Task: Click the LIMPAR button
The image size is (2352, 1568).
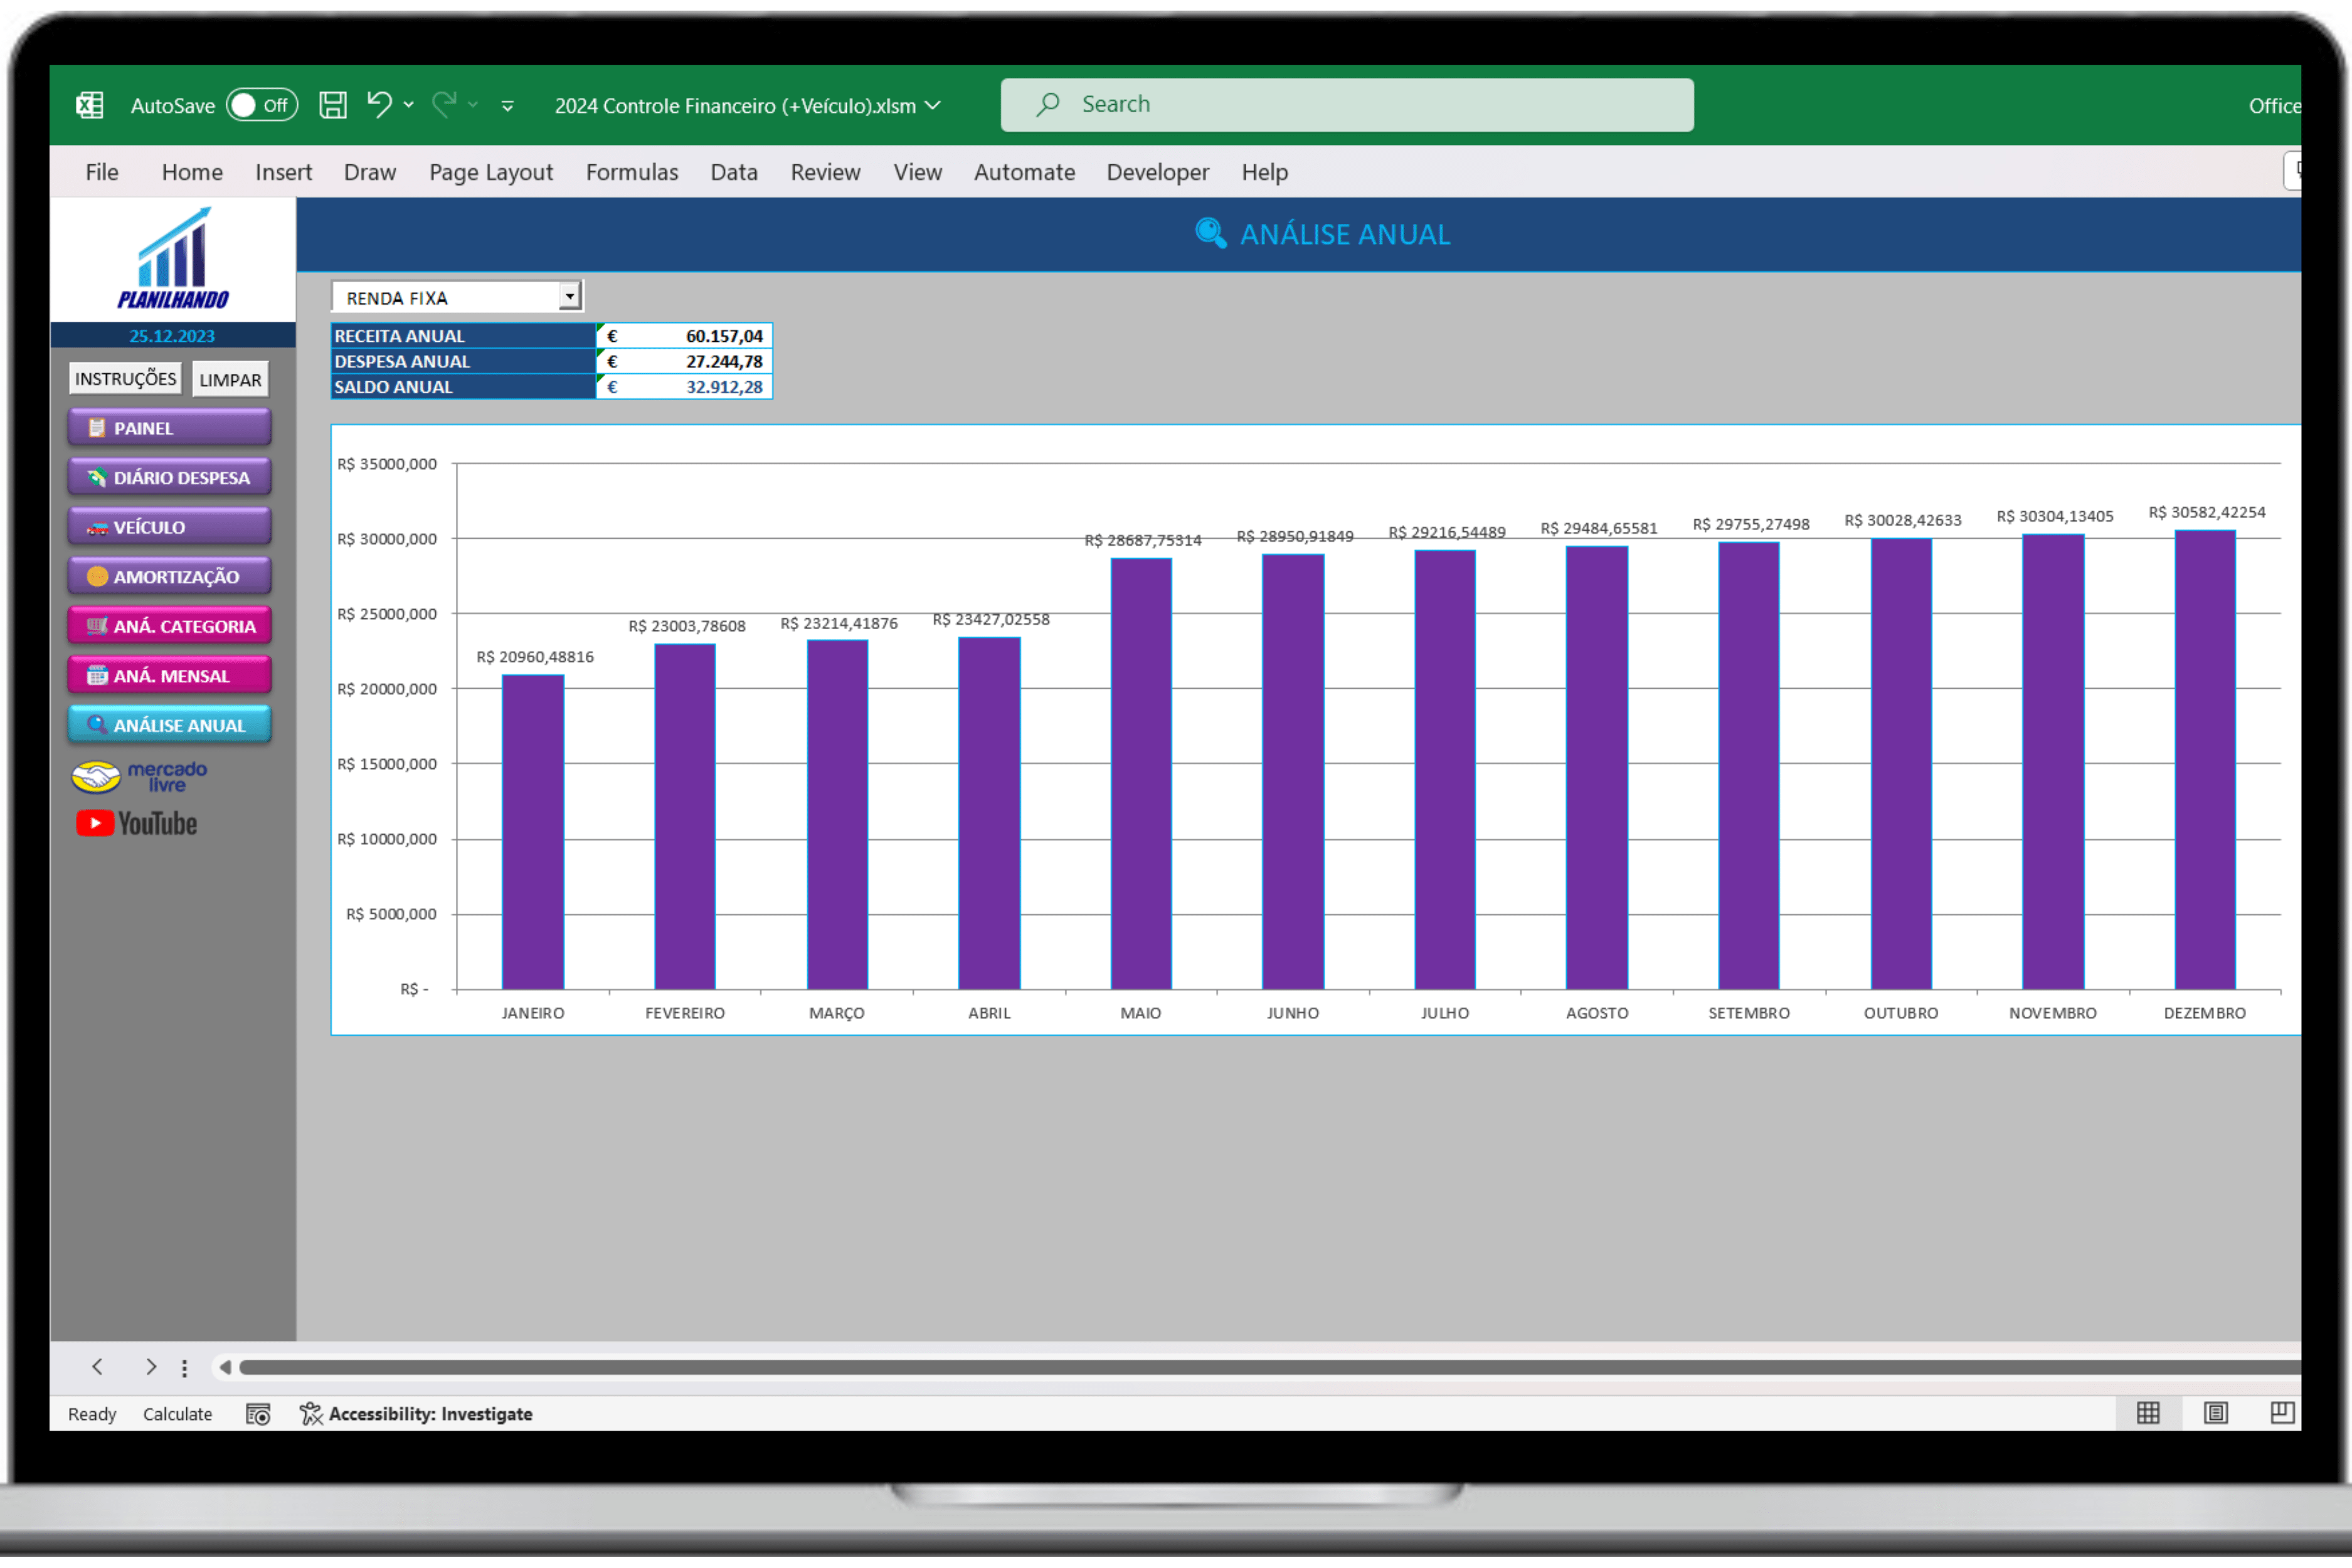Action: [x=230, y=380]
